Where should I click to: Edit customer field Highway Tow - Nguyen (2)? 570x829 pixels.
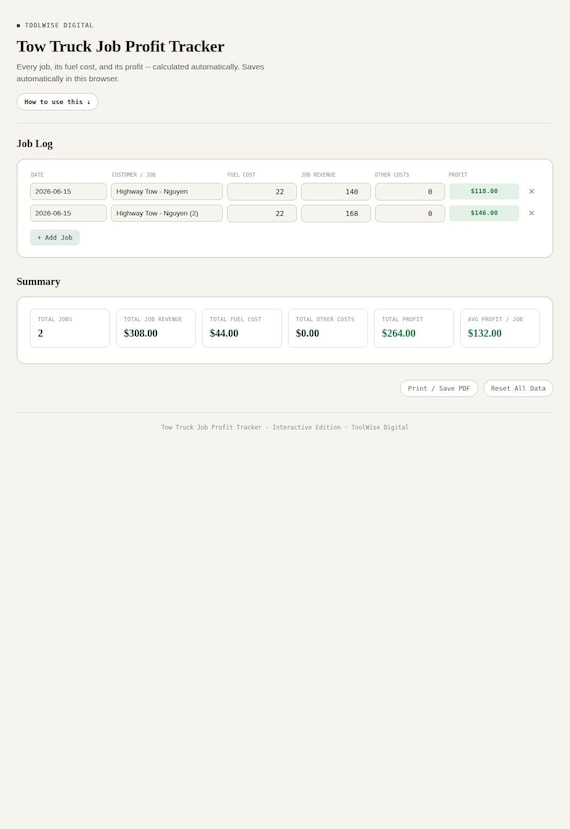tap(167, 213)
